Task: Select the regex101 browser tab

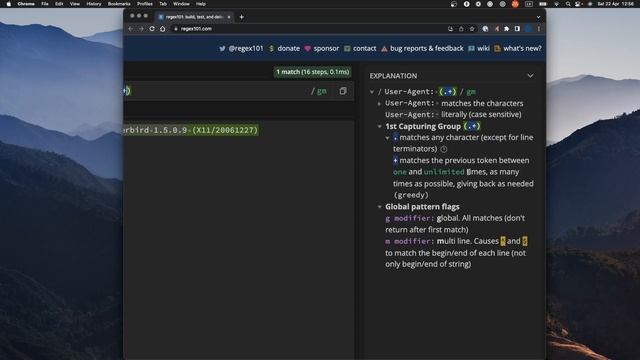Action: (x=195, y=17)
